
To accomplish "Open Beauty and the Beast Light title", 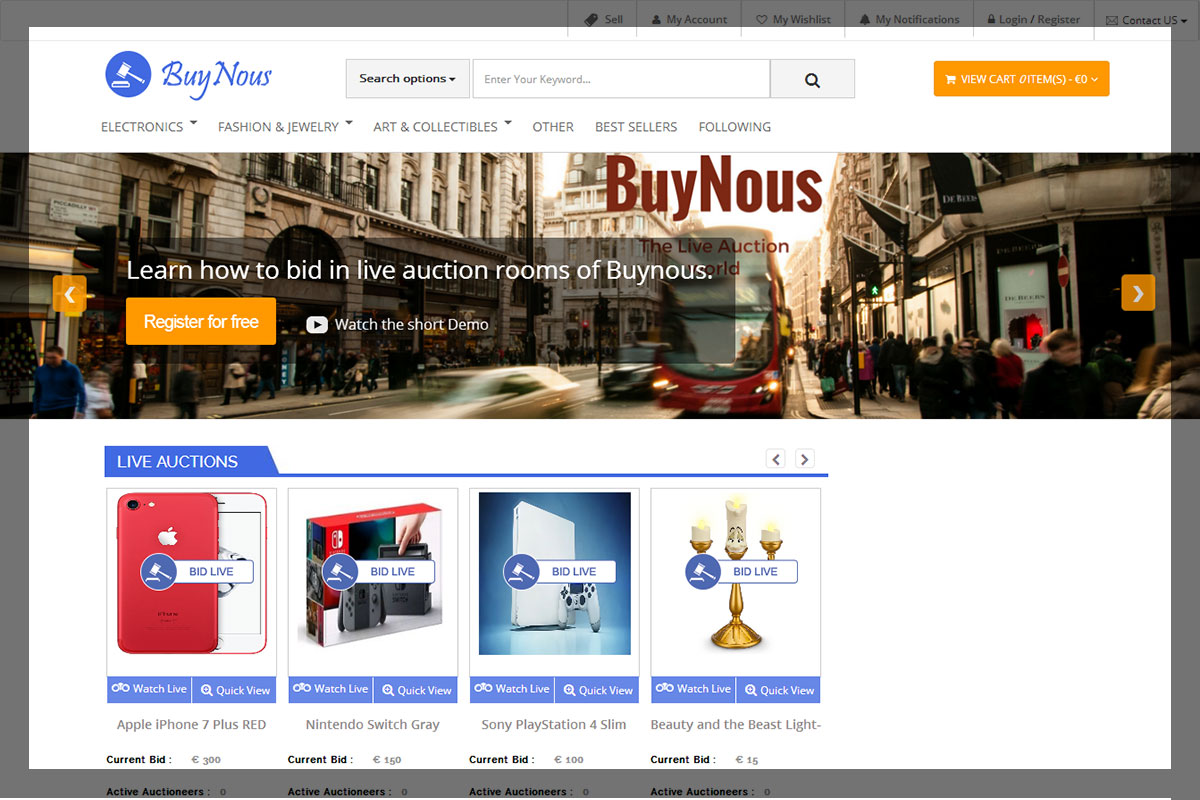I will [736, 724].
